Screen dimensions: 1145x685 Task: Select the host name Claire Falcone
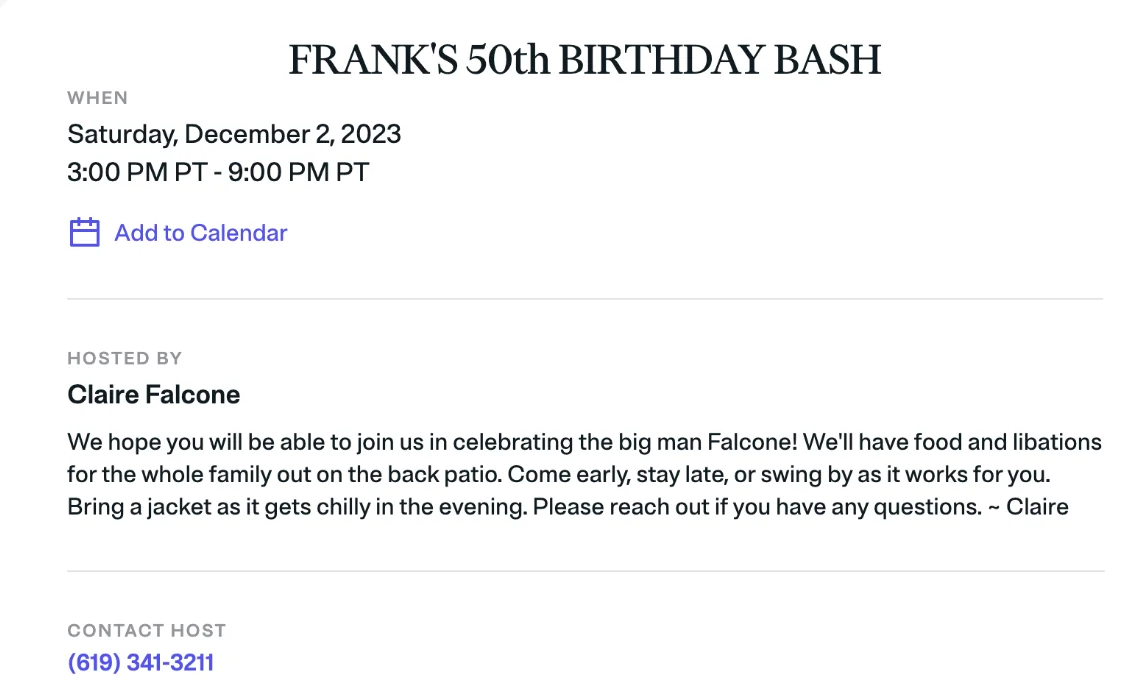click(154, 394)
